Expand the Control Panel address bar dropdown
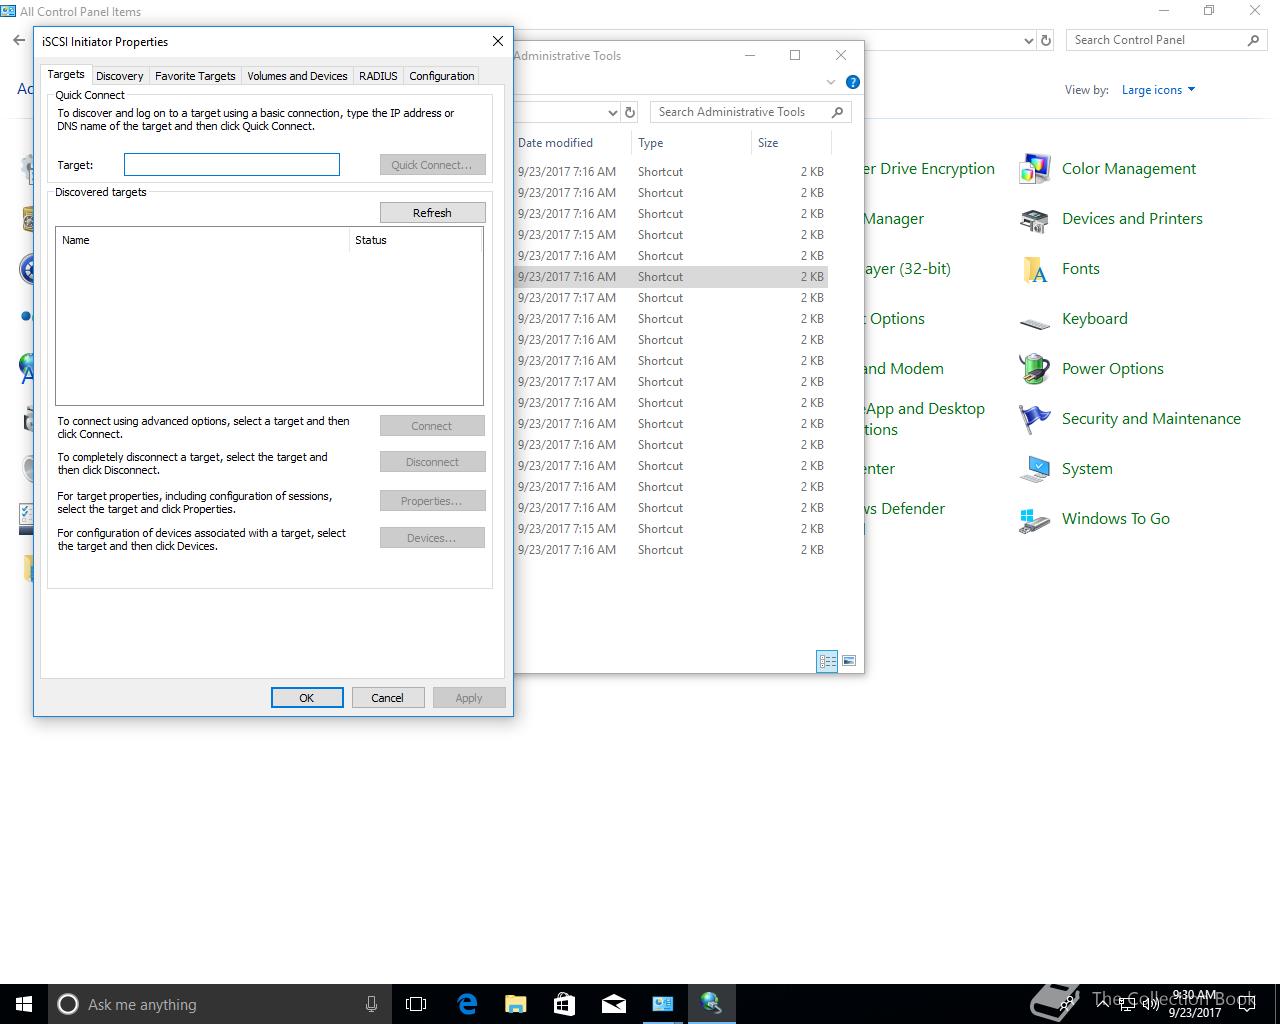 click(1029, 41)
